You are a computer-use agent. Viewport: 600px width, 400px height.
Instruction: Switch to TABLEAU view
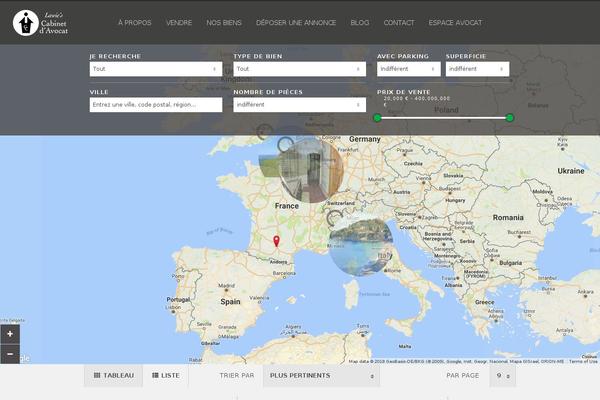pyautogui.click(x=114, y=376)
